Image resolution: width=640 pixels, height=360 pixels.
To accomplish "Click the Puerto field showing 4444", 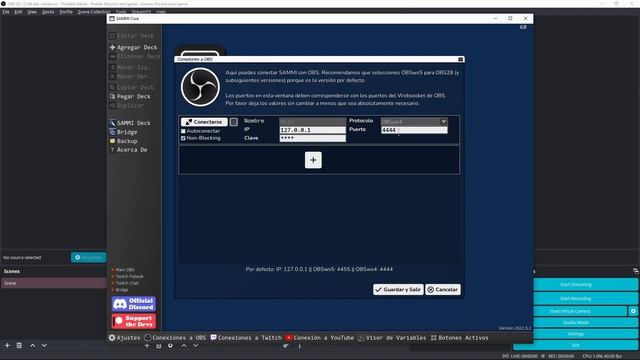I will tap(414, 130).
